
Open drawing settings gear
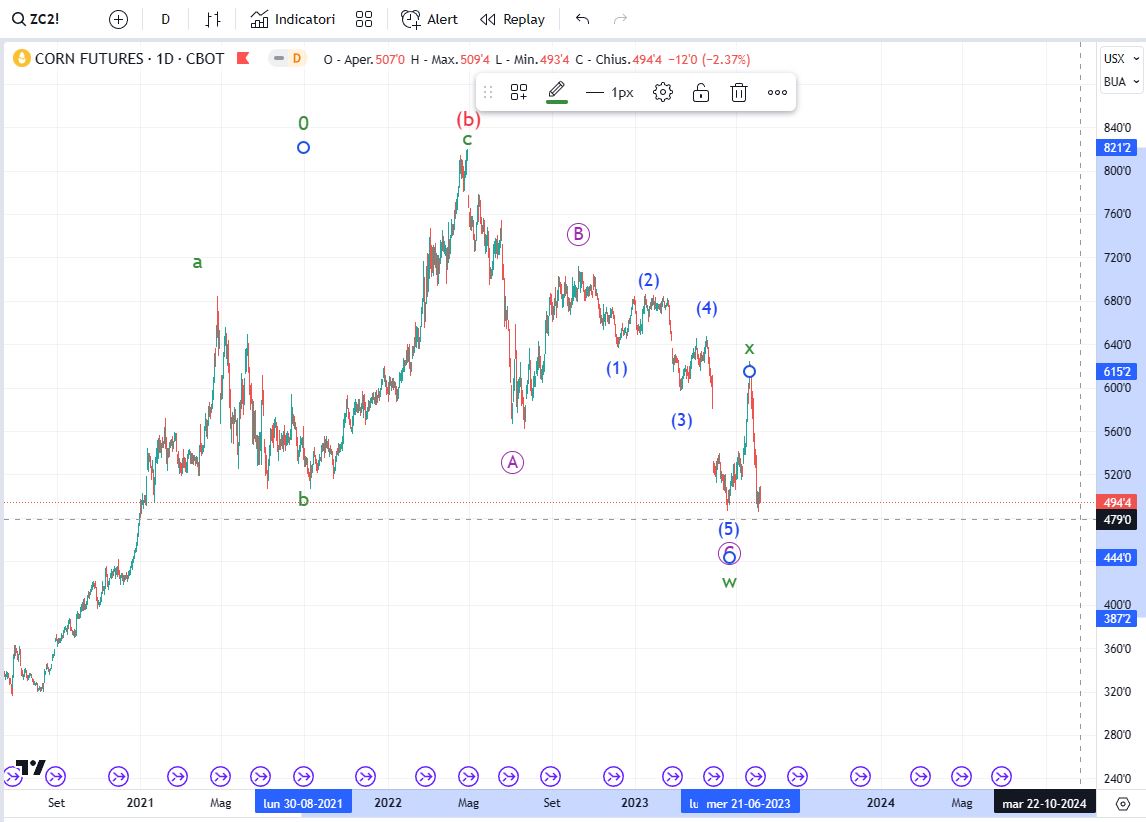pos(663,92)
